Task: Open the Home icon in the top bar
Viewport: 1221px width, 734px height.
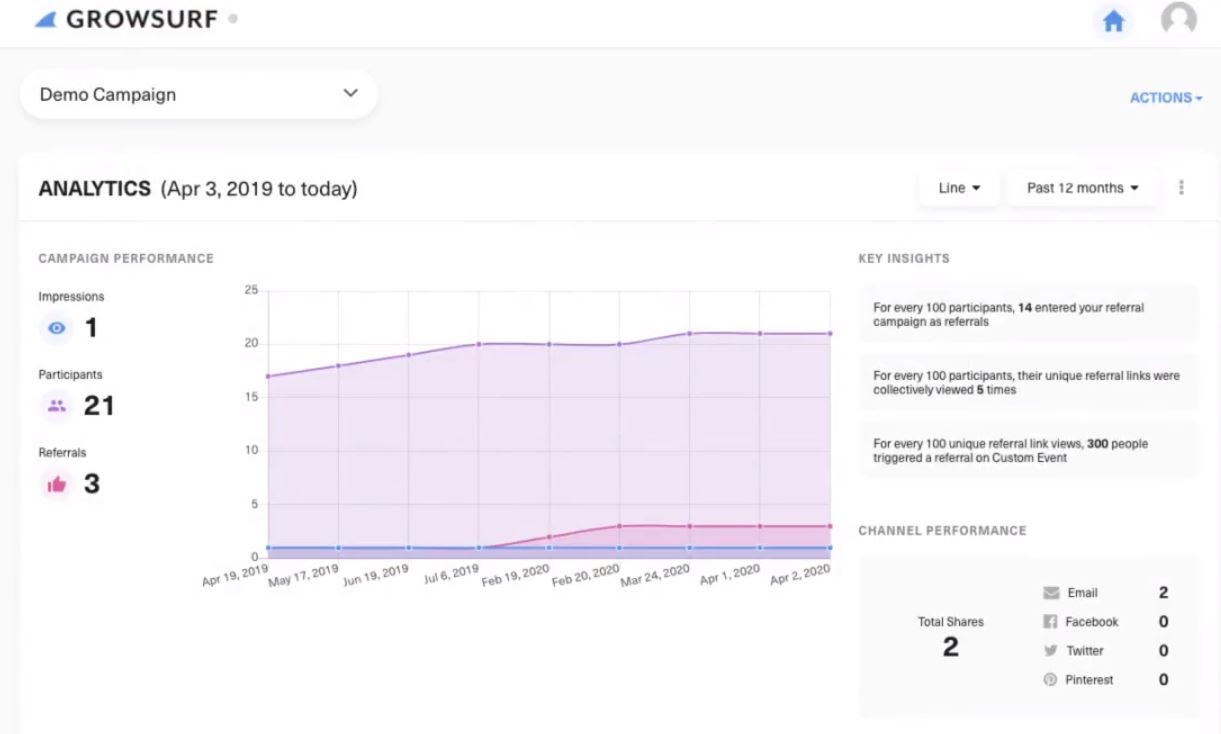Action: [x=1114, y=20]
